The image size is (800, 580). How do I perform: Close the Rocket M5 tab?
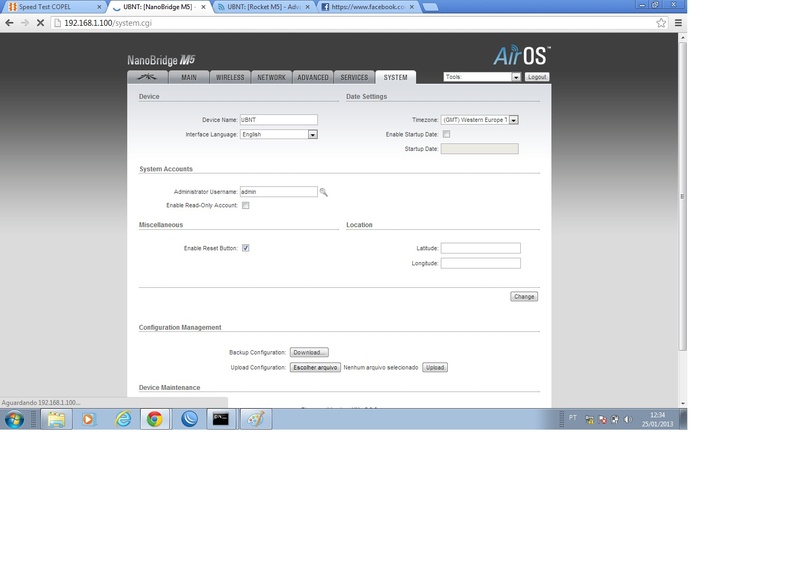308,7
